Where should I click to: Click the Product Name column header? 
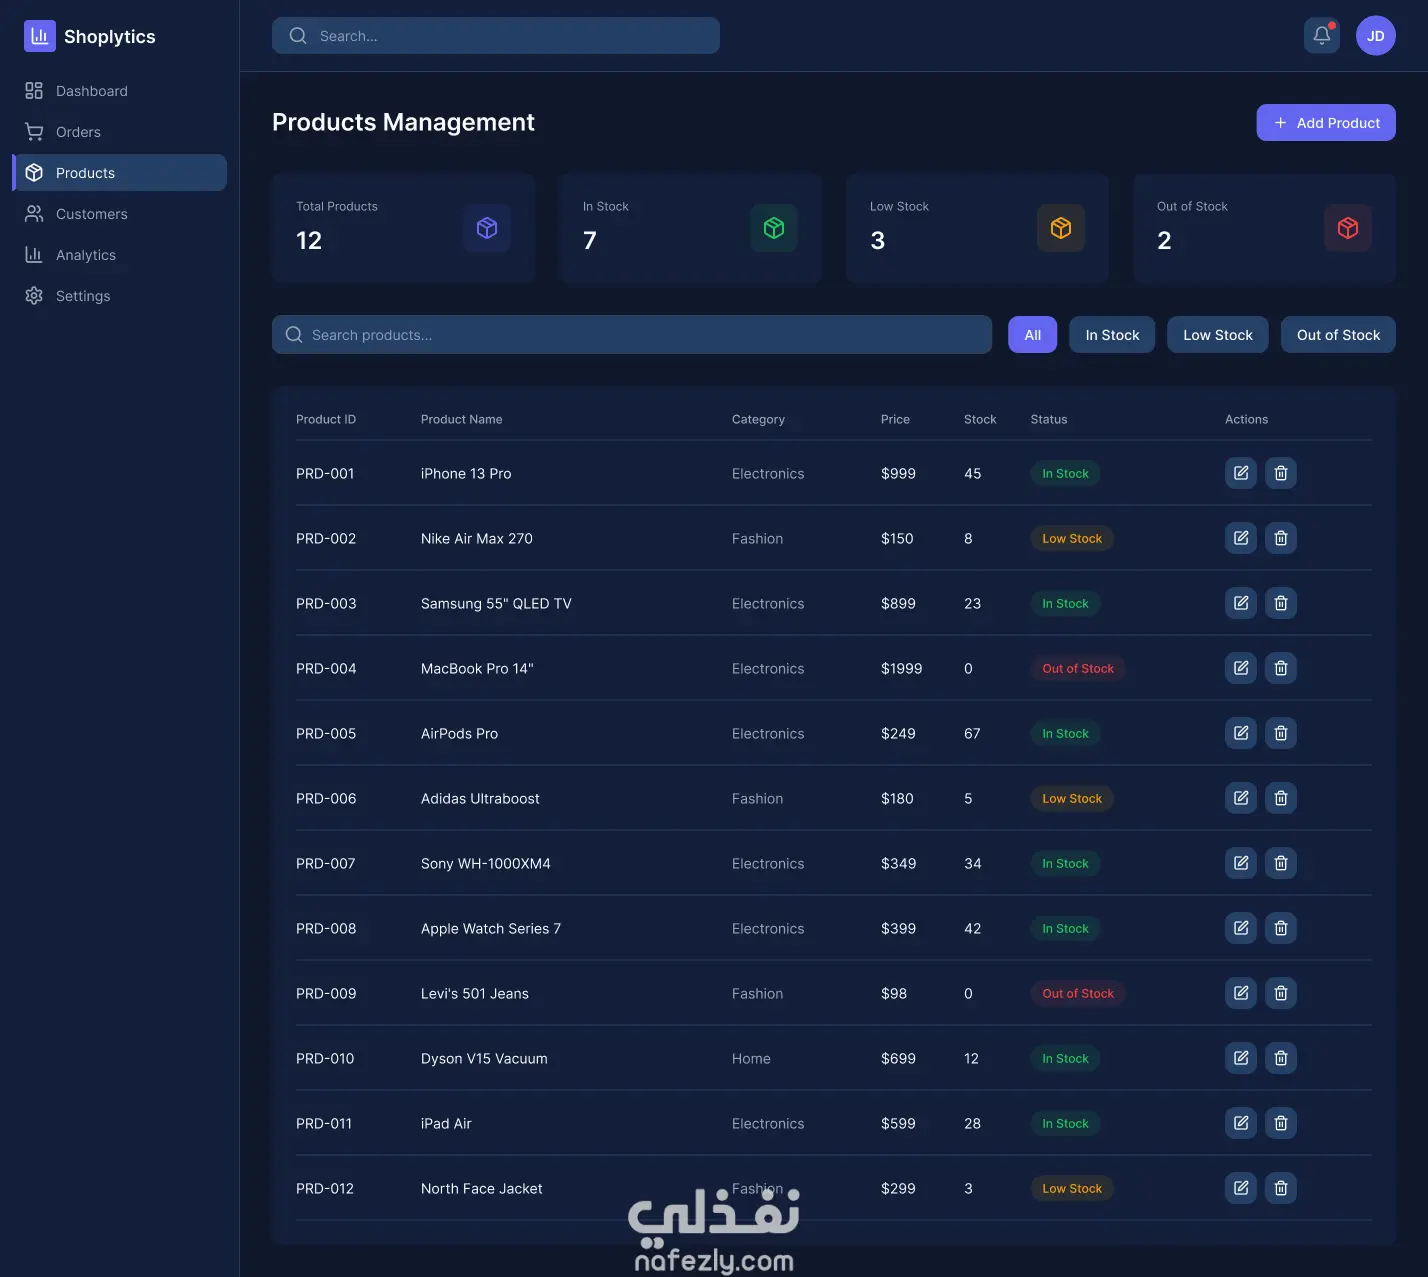point(462,420)
